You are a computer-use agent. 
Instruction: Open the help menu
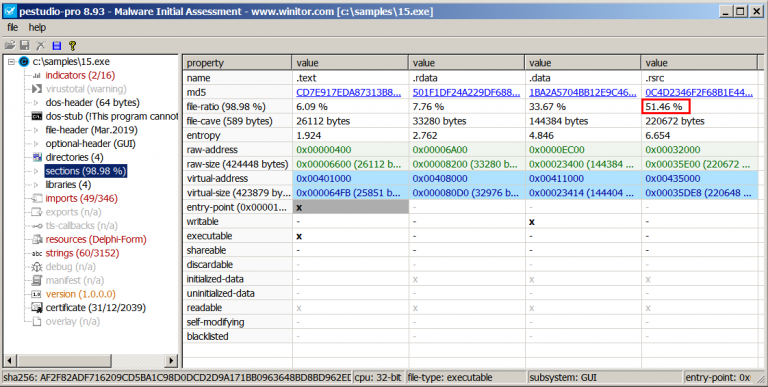tap(37, 27)
